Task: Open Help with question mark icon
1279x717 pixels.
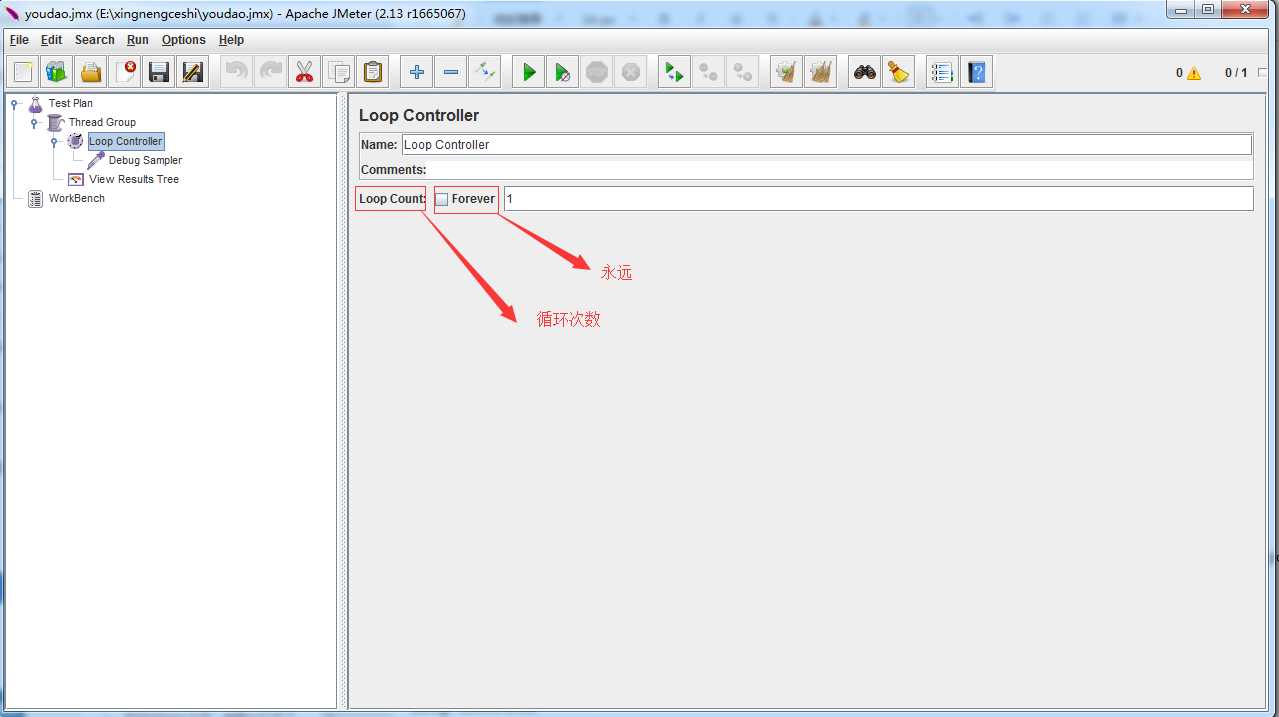Action: [x=976, y=72]
